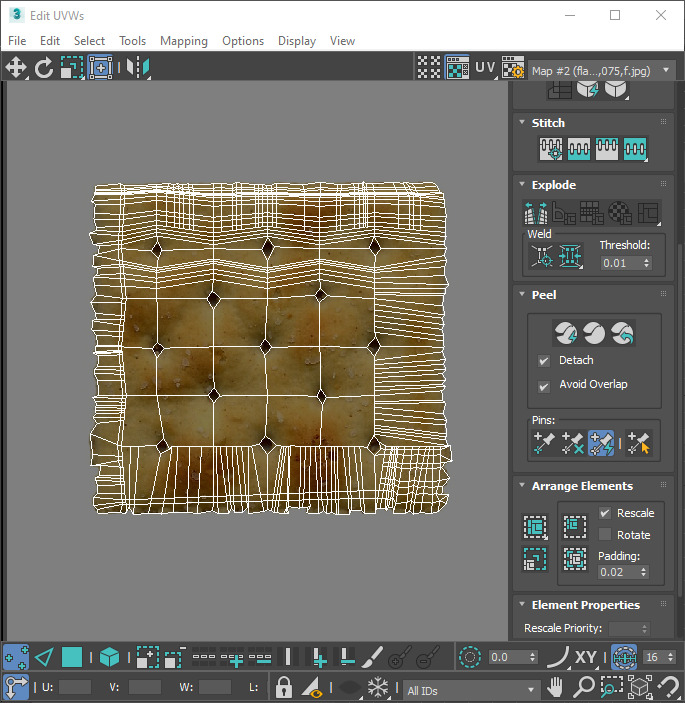Open the Map #2 texture dropdown
The width and height of the screenshot is (685, 703).
[x=601, y=70]
